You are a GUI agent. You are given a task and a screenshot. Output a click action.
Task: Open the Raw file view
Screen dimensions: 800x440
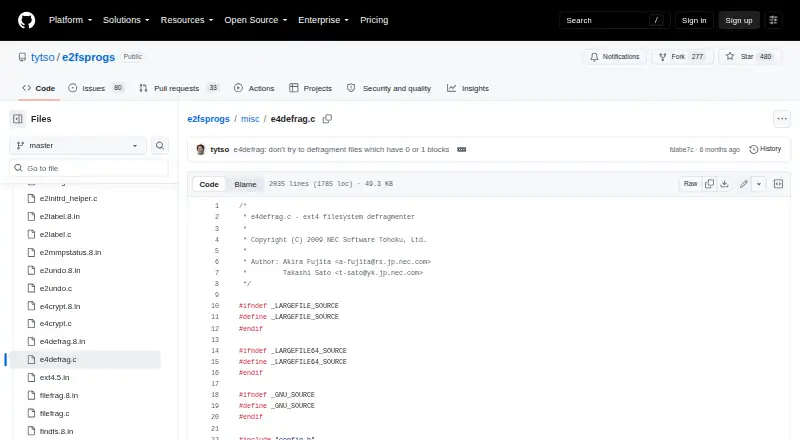(x=690, y=184)
